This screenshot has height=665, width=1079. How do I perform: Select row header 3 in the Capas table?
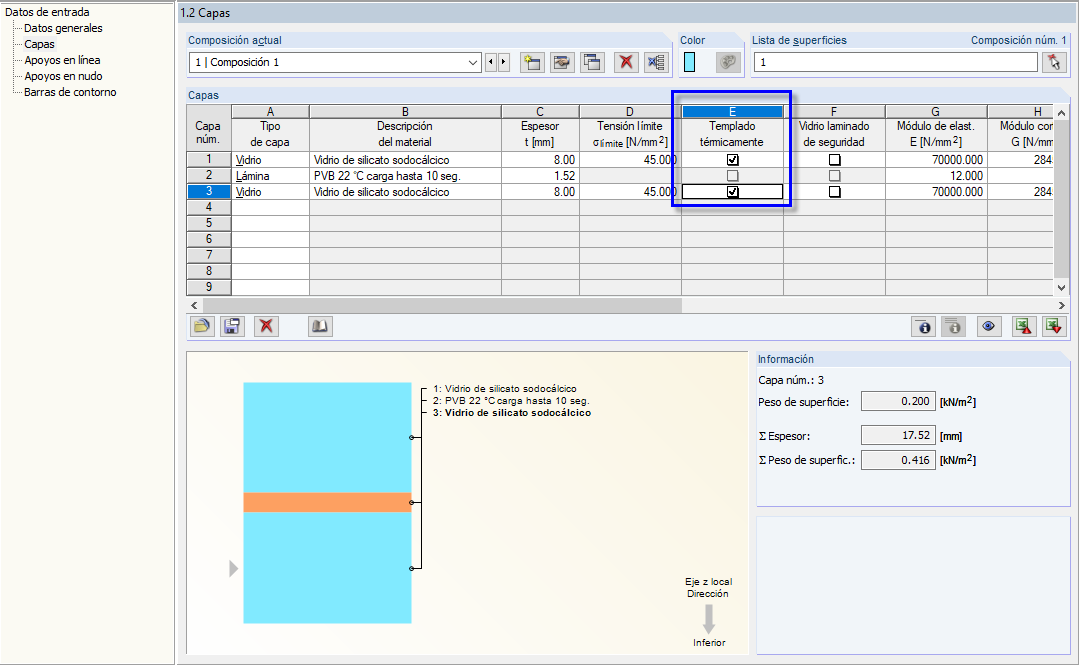[x=209, y=191]
